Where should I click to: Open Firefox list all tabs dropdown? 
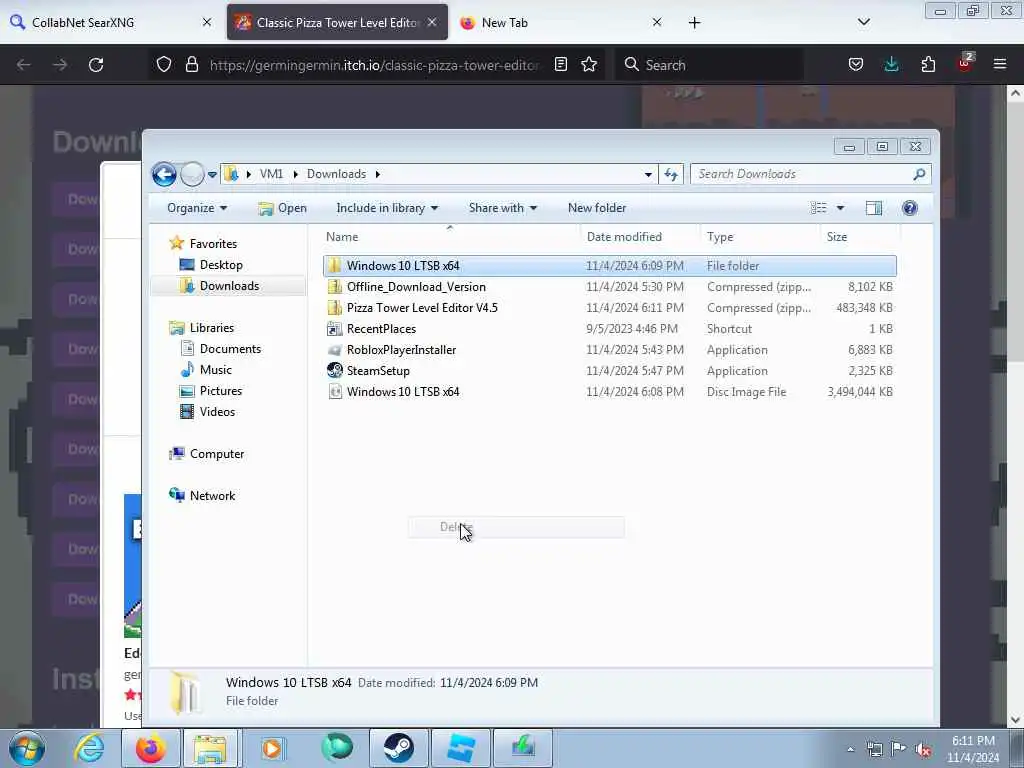[863, 23]
